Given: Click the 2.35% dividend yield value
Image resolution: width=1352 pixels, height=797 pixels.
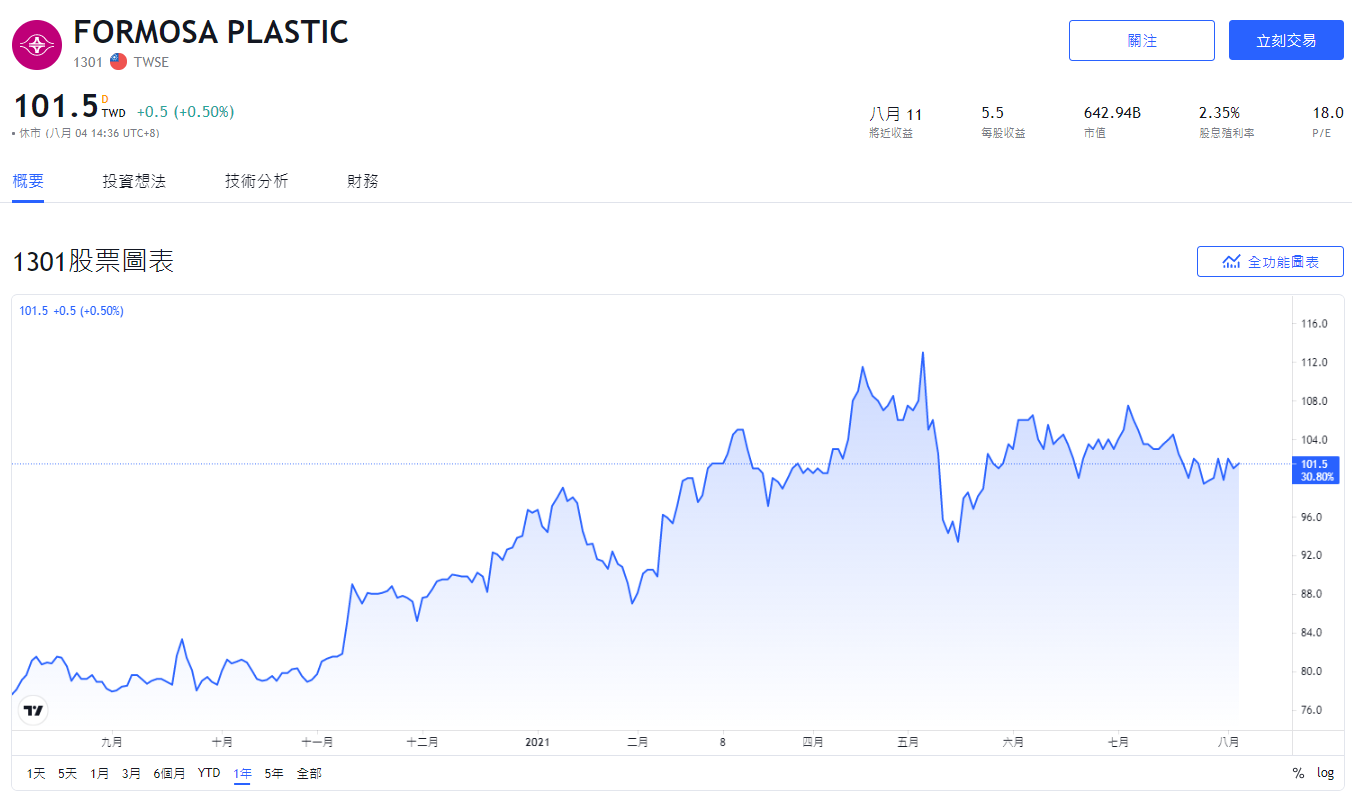Looking at the screenshot, I should pyautogui.click(x=1219, y=113).
